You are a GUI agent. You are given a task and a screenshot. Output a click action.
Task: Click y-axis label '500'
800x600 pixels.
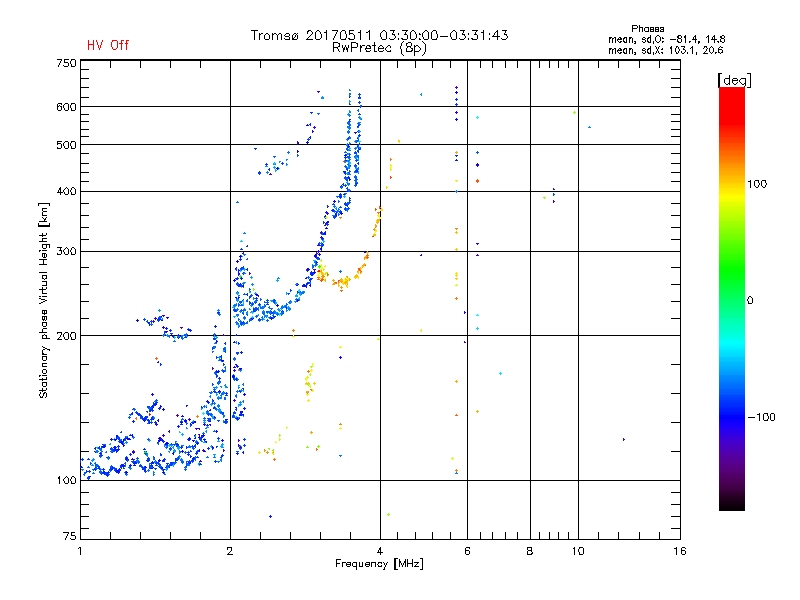click(x=66, y=145)
